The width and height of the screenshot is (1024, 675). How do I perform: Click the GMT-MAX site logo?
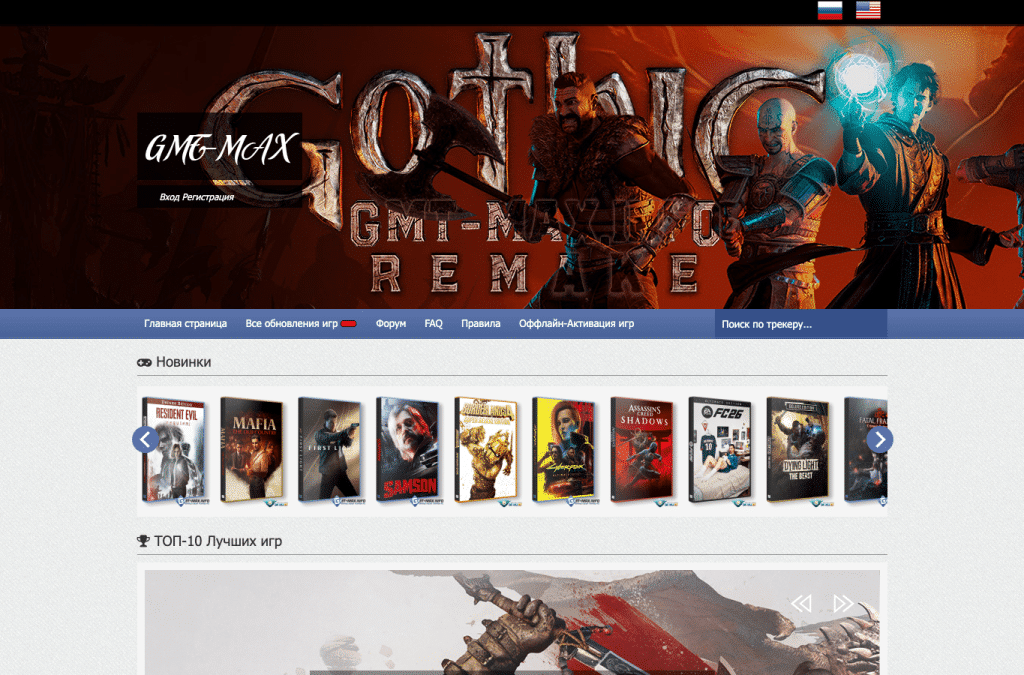click(x=219, y=147)
